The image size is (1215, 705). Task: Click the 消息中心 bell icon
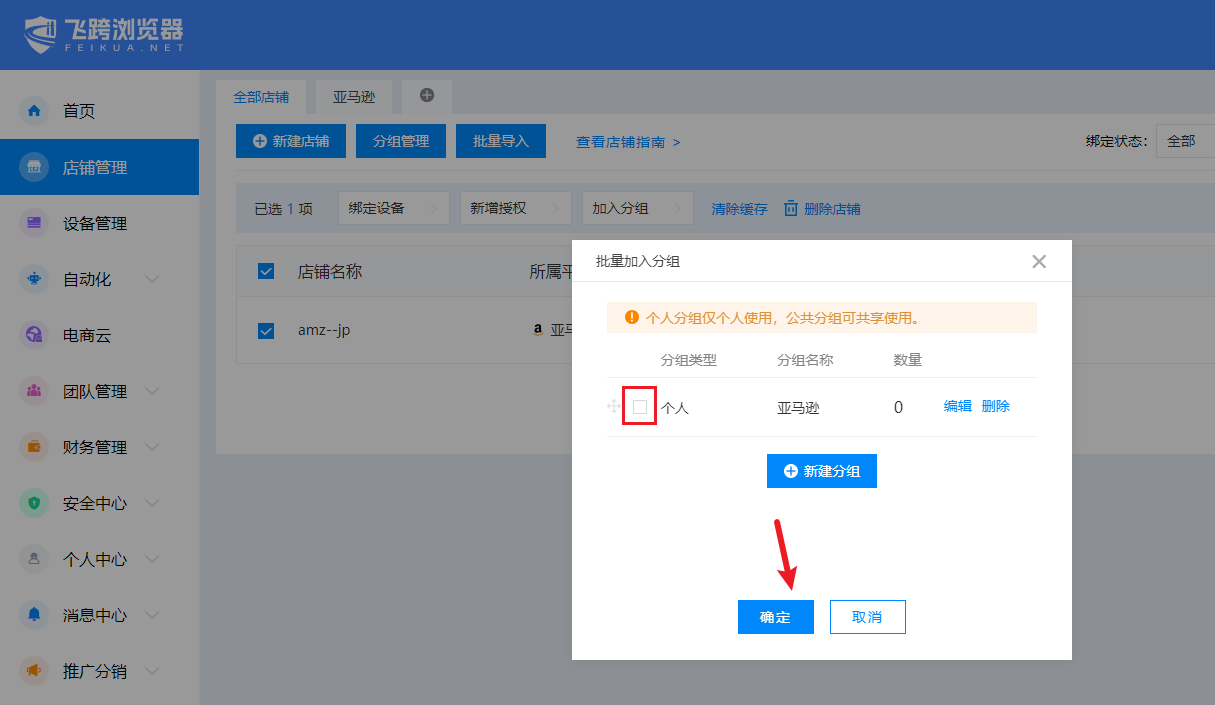(x=34, y=615)
